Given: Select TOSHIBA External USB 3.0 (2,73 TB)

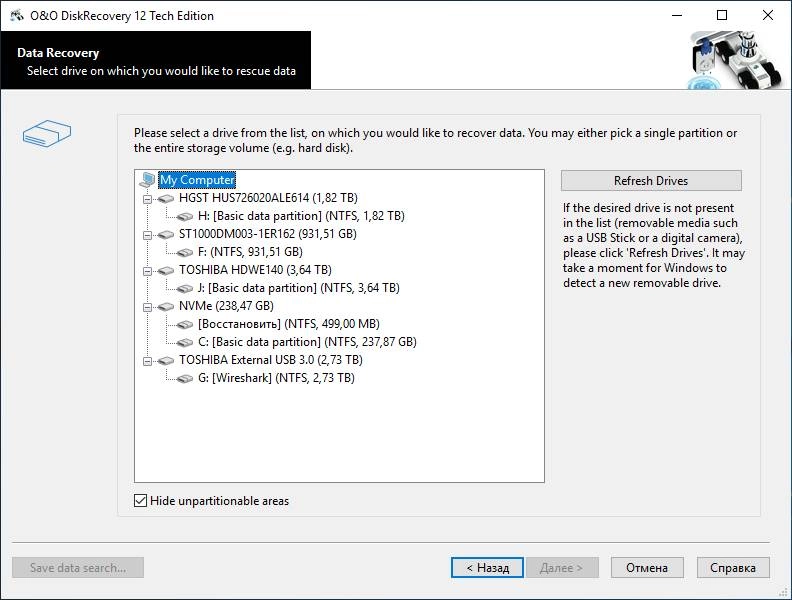Looking at the screenshot, I should 271,360.
